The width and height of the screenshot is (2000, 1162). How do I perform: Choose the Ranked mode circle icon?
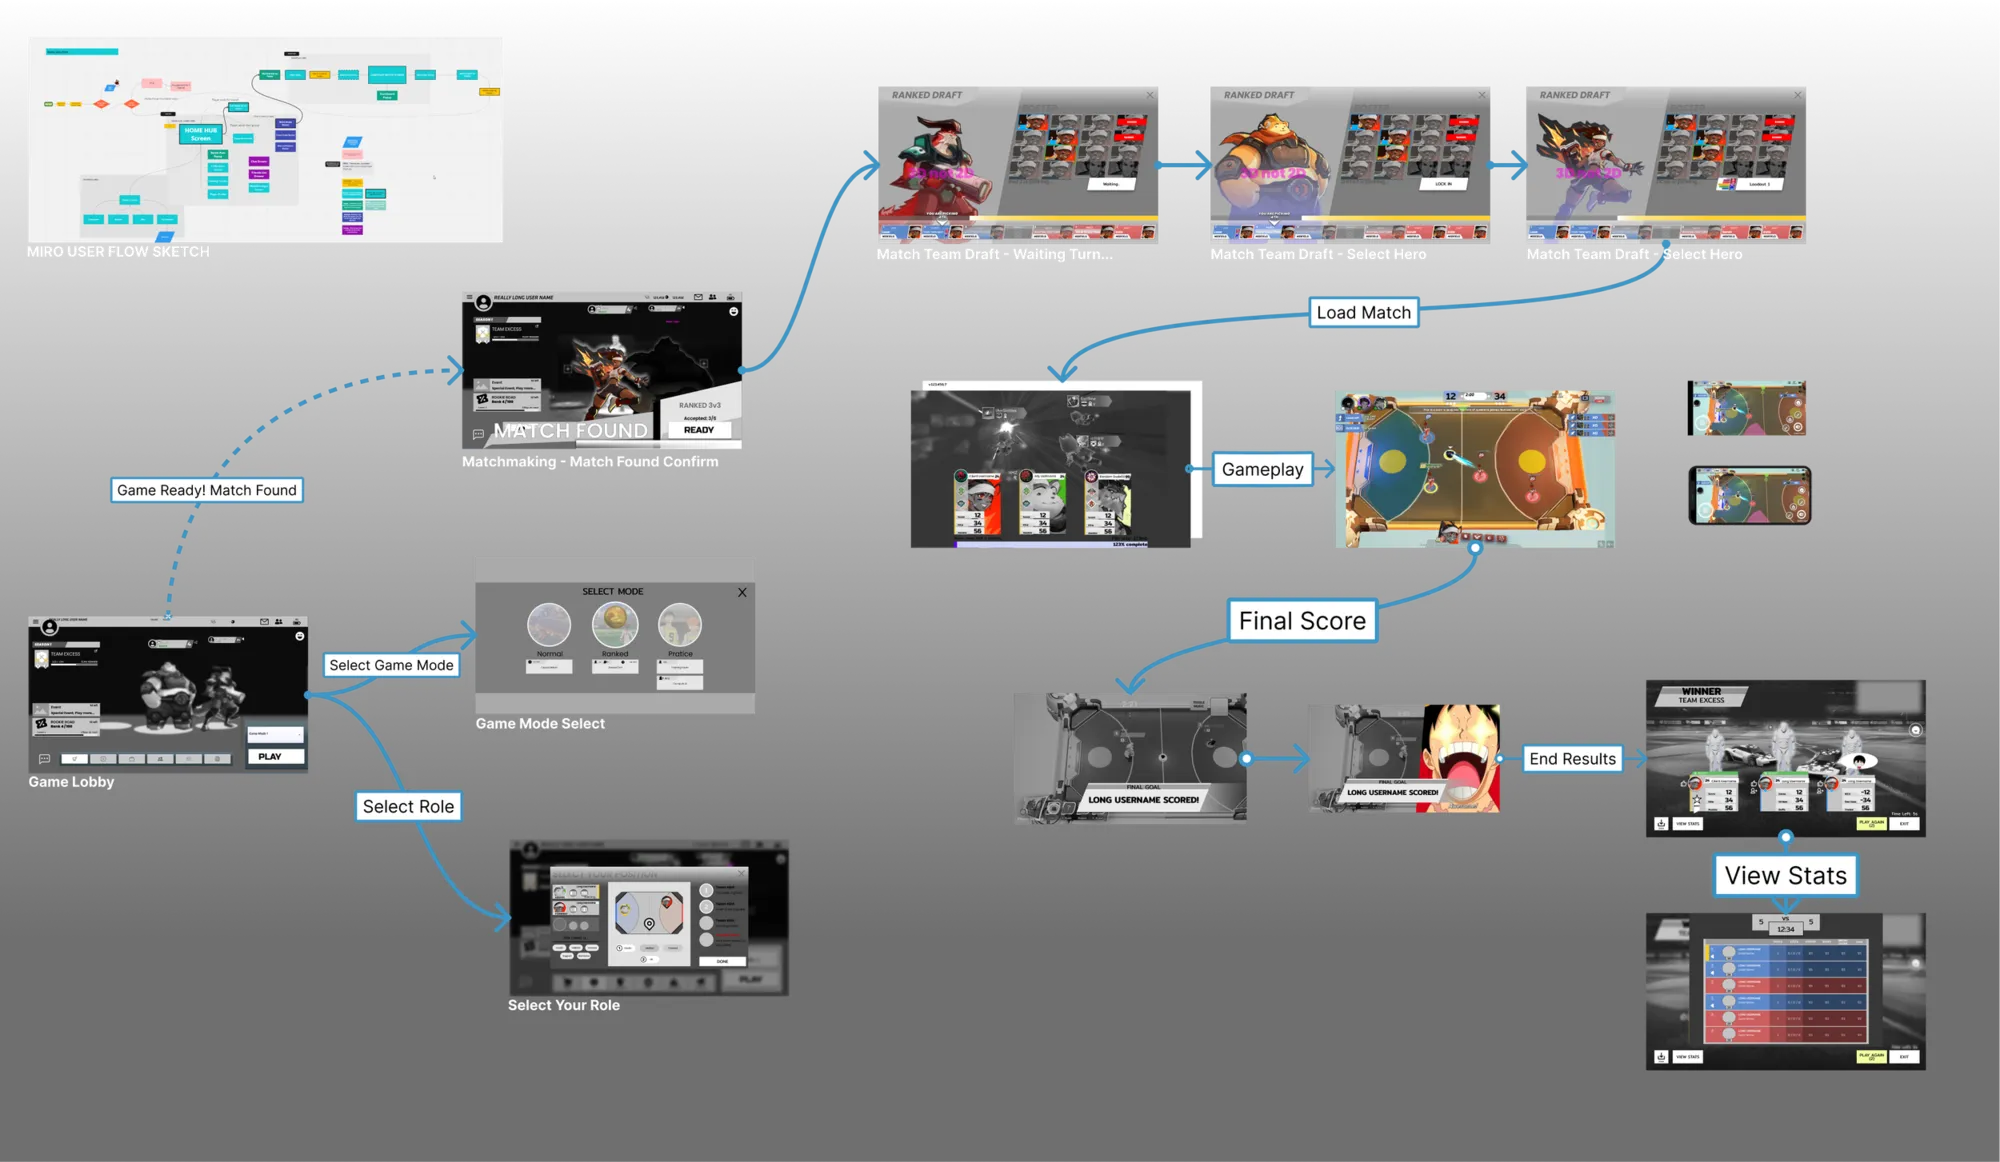(x=615, y=625)
